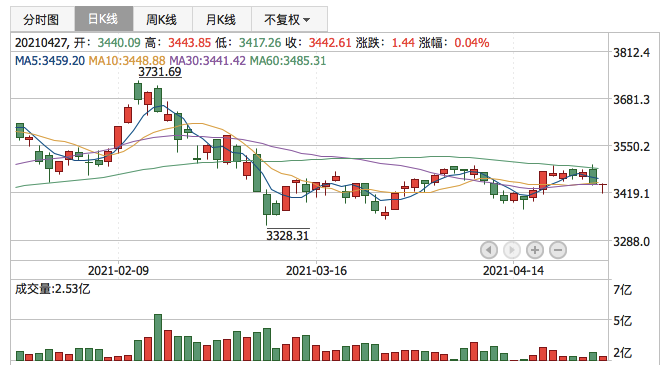This screenshot has width=669, height=366.
Task: Click the 2021-02-09 date label
Action: pos(118,271)
